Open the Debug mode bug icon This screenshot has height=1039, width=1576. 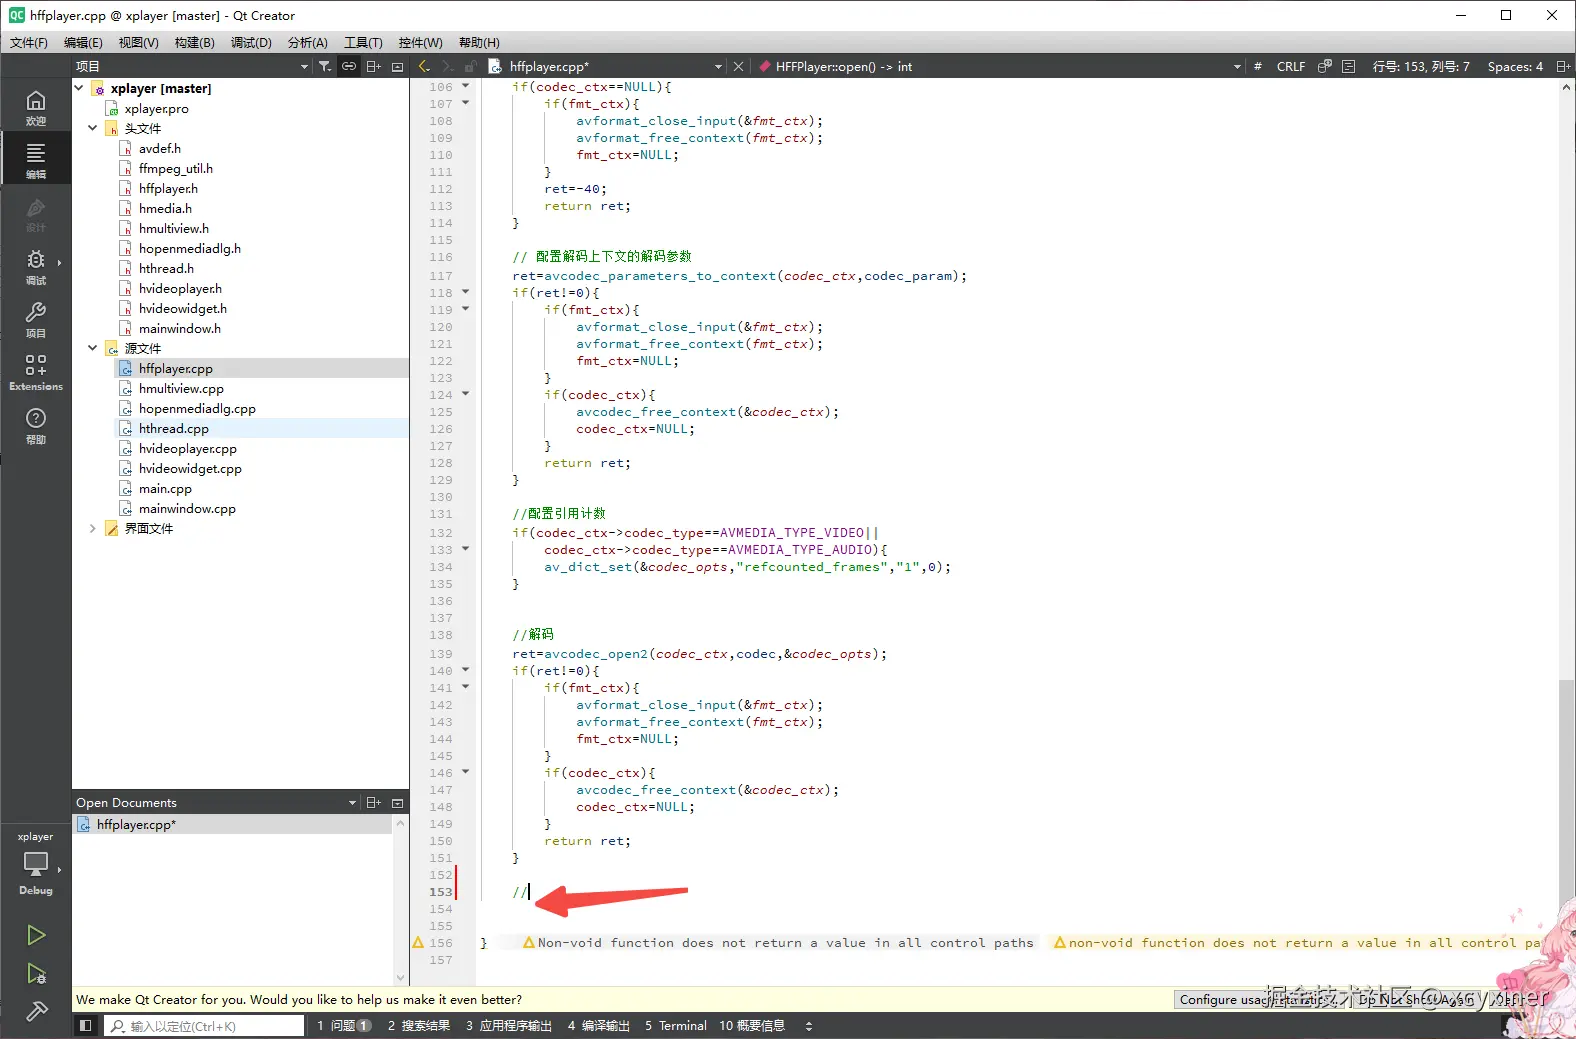point(36,266)
